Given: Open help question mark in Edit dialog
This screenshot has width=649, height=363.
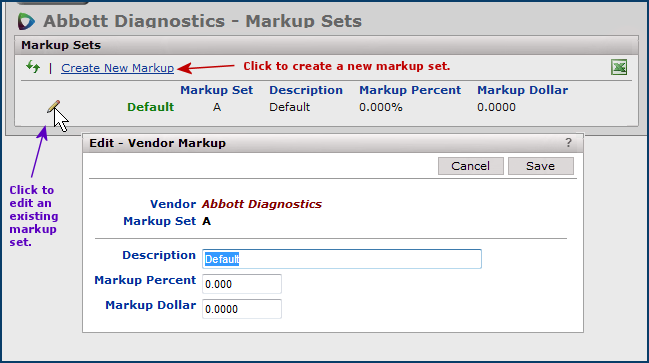Looking at the screenshot, I should [568, 142].
